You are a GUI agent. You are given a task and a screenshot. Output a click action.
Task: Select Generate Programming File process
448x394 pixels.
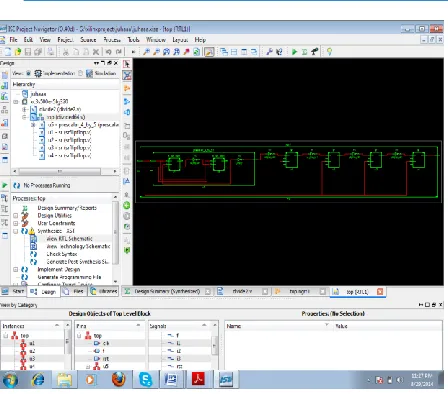[69, 277]
